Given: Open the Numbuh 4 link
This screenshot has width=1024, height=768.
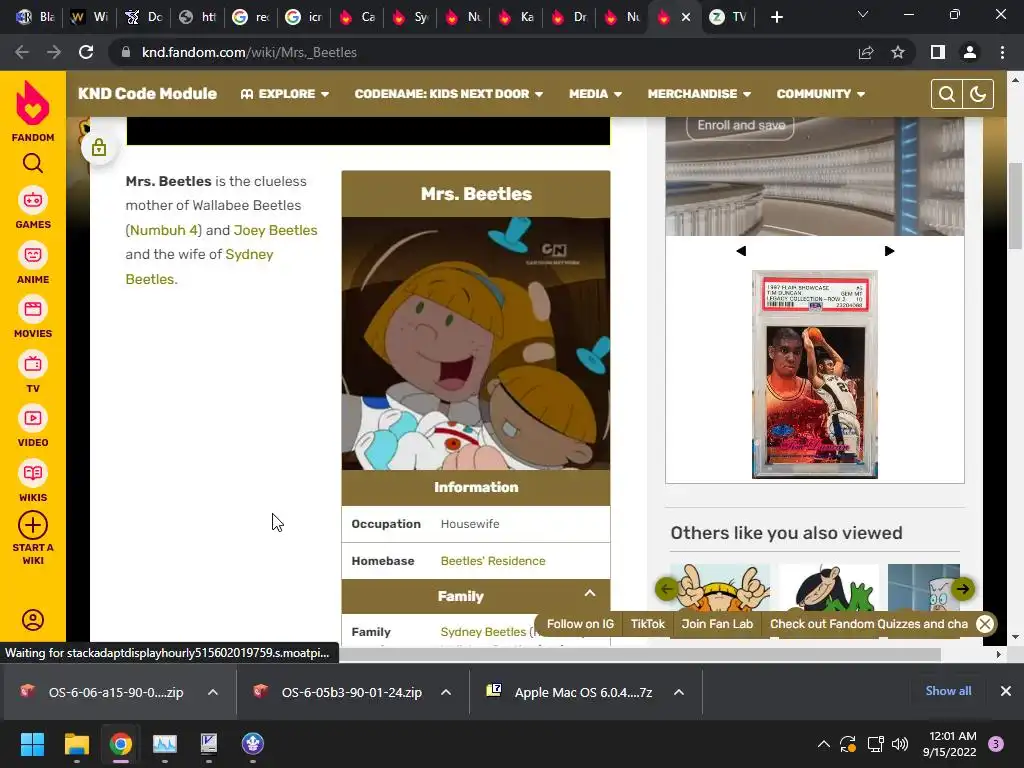Looking at the screenshot, I should [163, 230].
